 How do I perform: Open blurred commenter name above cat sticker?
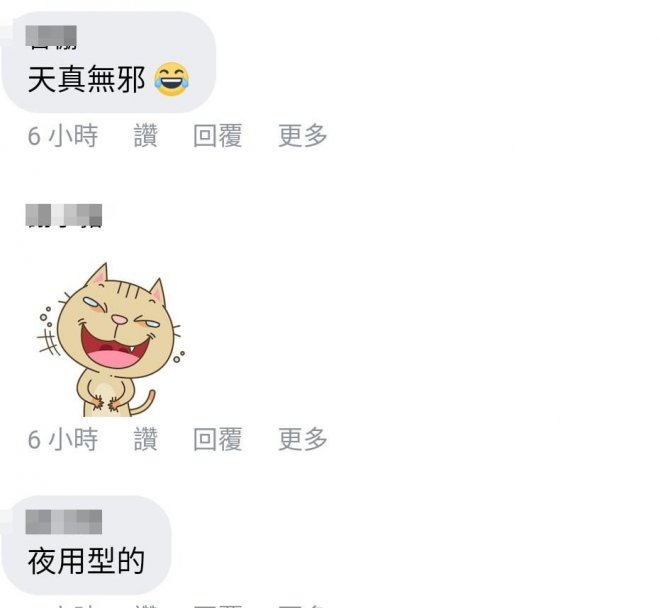pyautogui.click(x=64, y=216)
